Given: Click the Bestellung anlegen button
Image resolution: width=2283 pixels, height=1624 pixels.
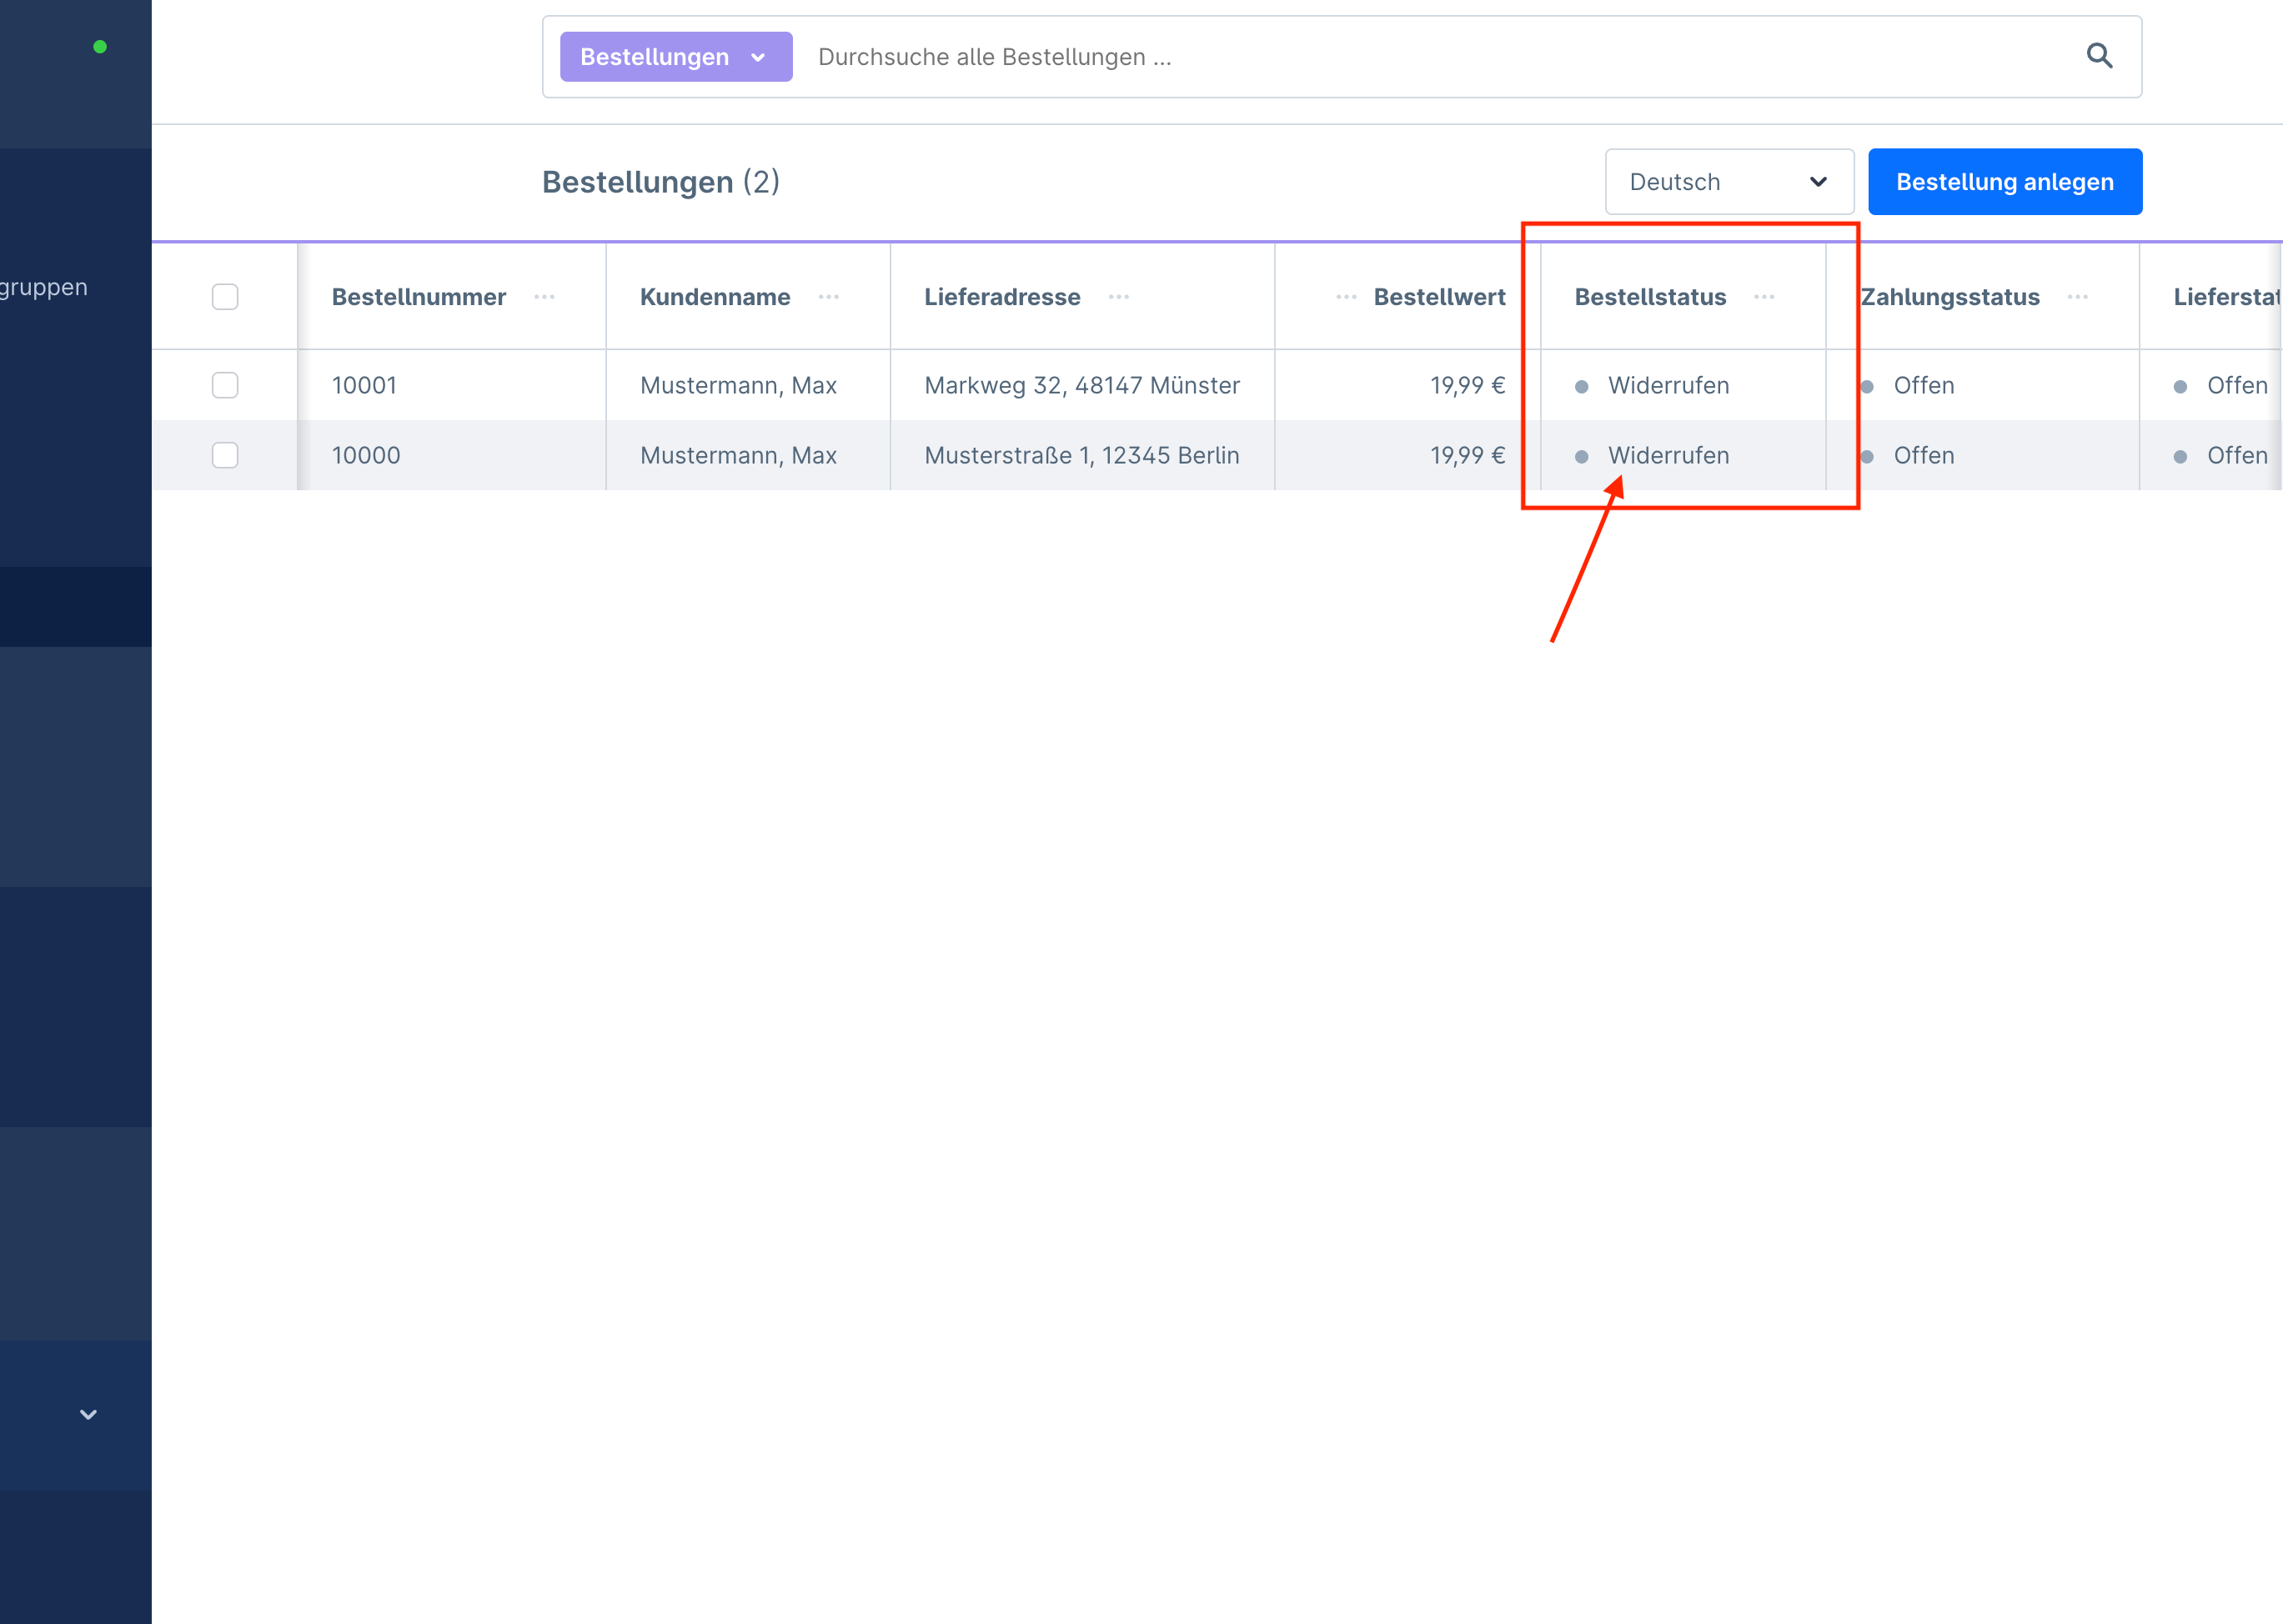Looking at the screenshot, I should point(2004,182).
